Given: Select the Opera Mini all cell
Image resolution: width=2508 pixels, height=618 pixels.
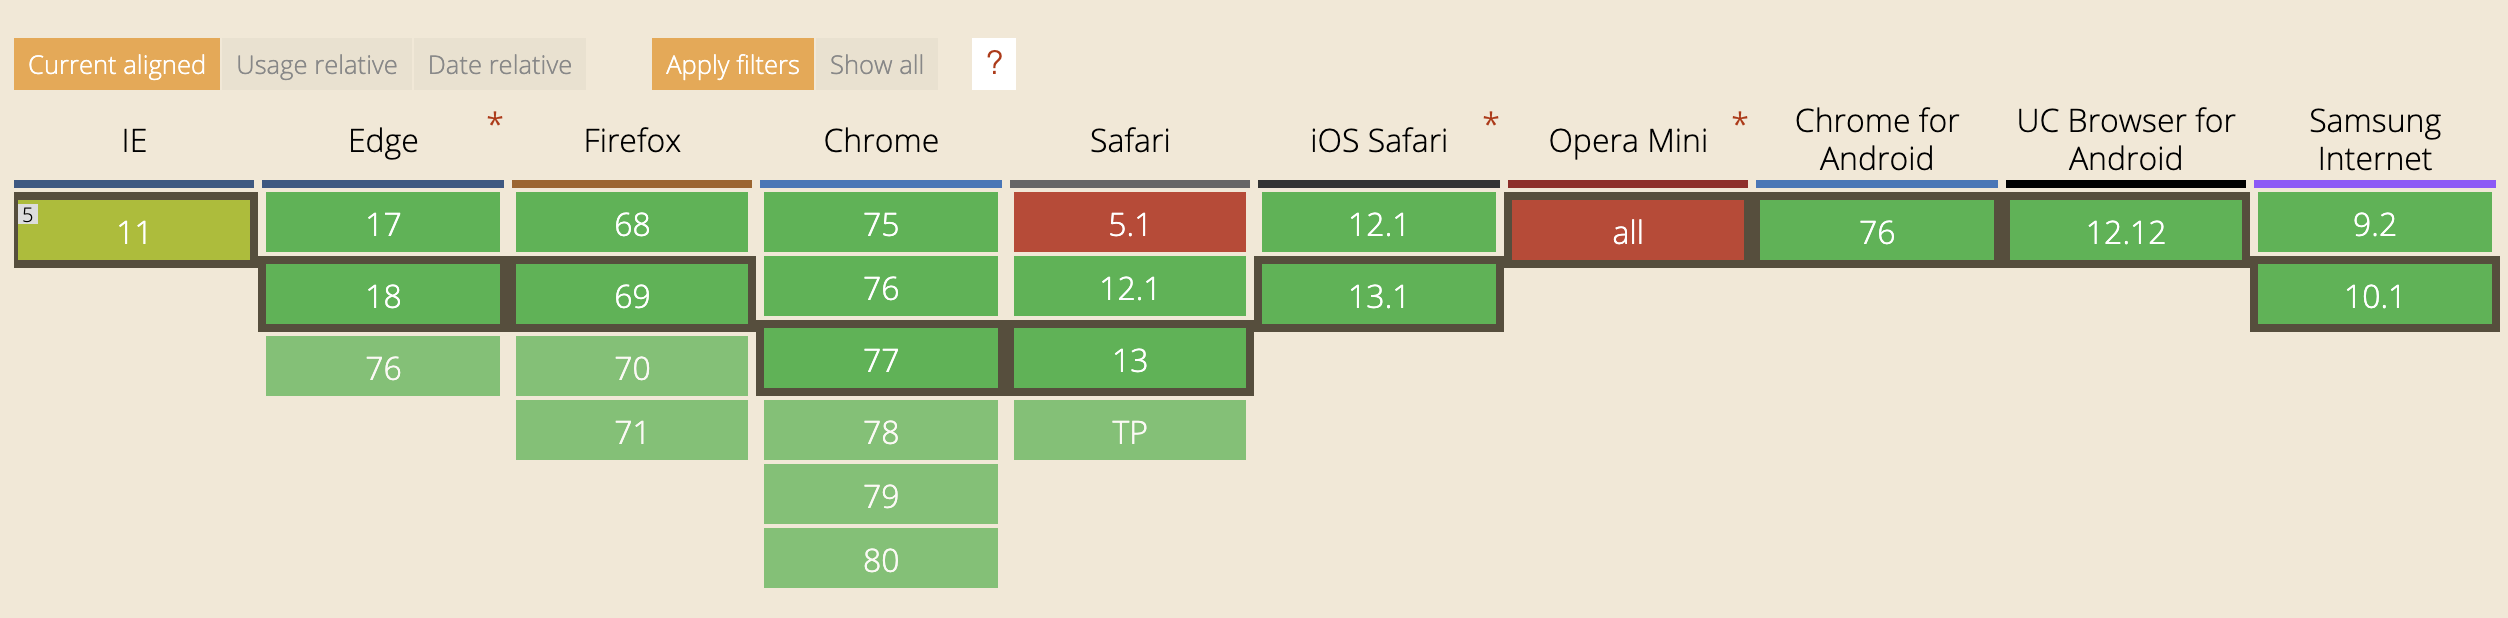Looking at the screenshot, I should [x=1627, y=232].
